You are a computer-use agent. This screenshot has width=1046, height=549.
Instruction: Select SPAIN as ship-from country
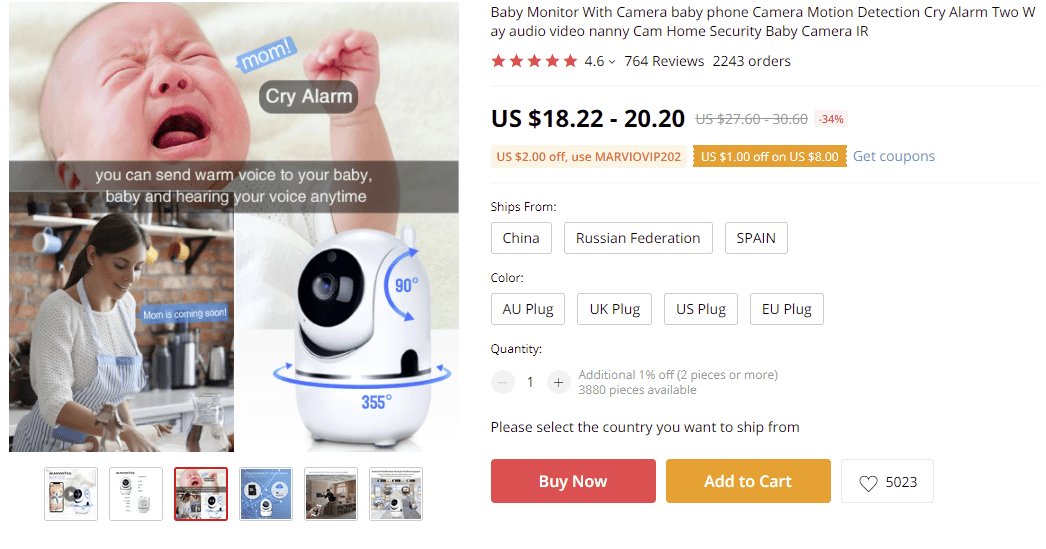pyautogui.click(x=756, y=238)
